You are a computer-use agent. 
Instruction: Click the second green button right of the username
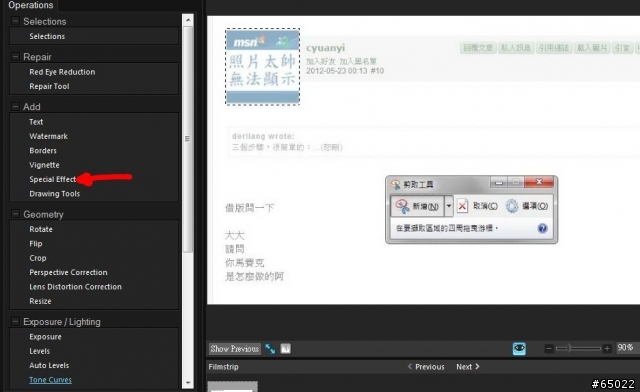click(516, 48)
